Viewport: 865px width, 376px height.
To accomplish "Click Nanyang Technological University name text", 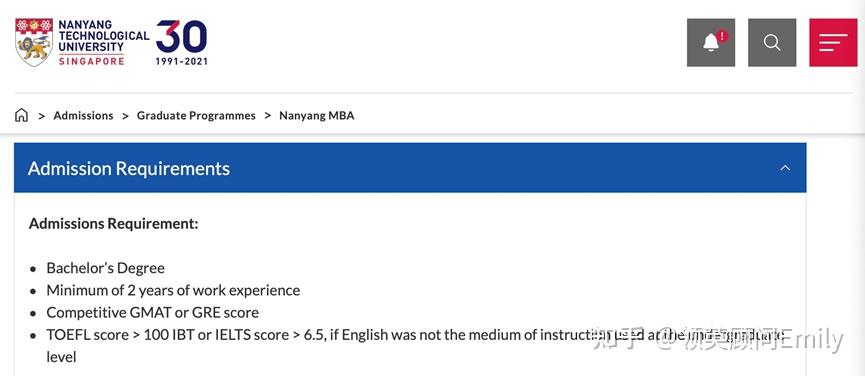I will click(104, 36).
